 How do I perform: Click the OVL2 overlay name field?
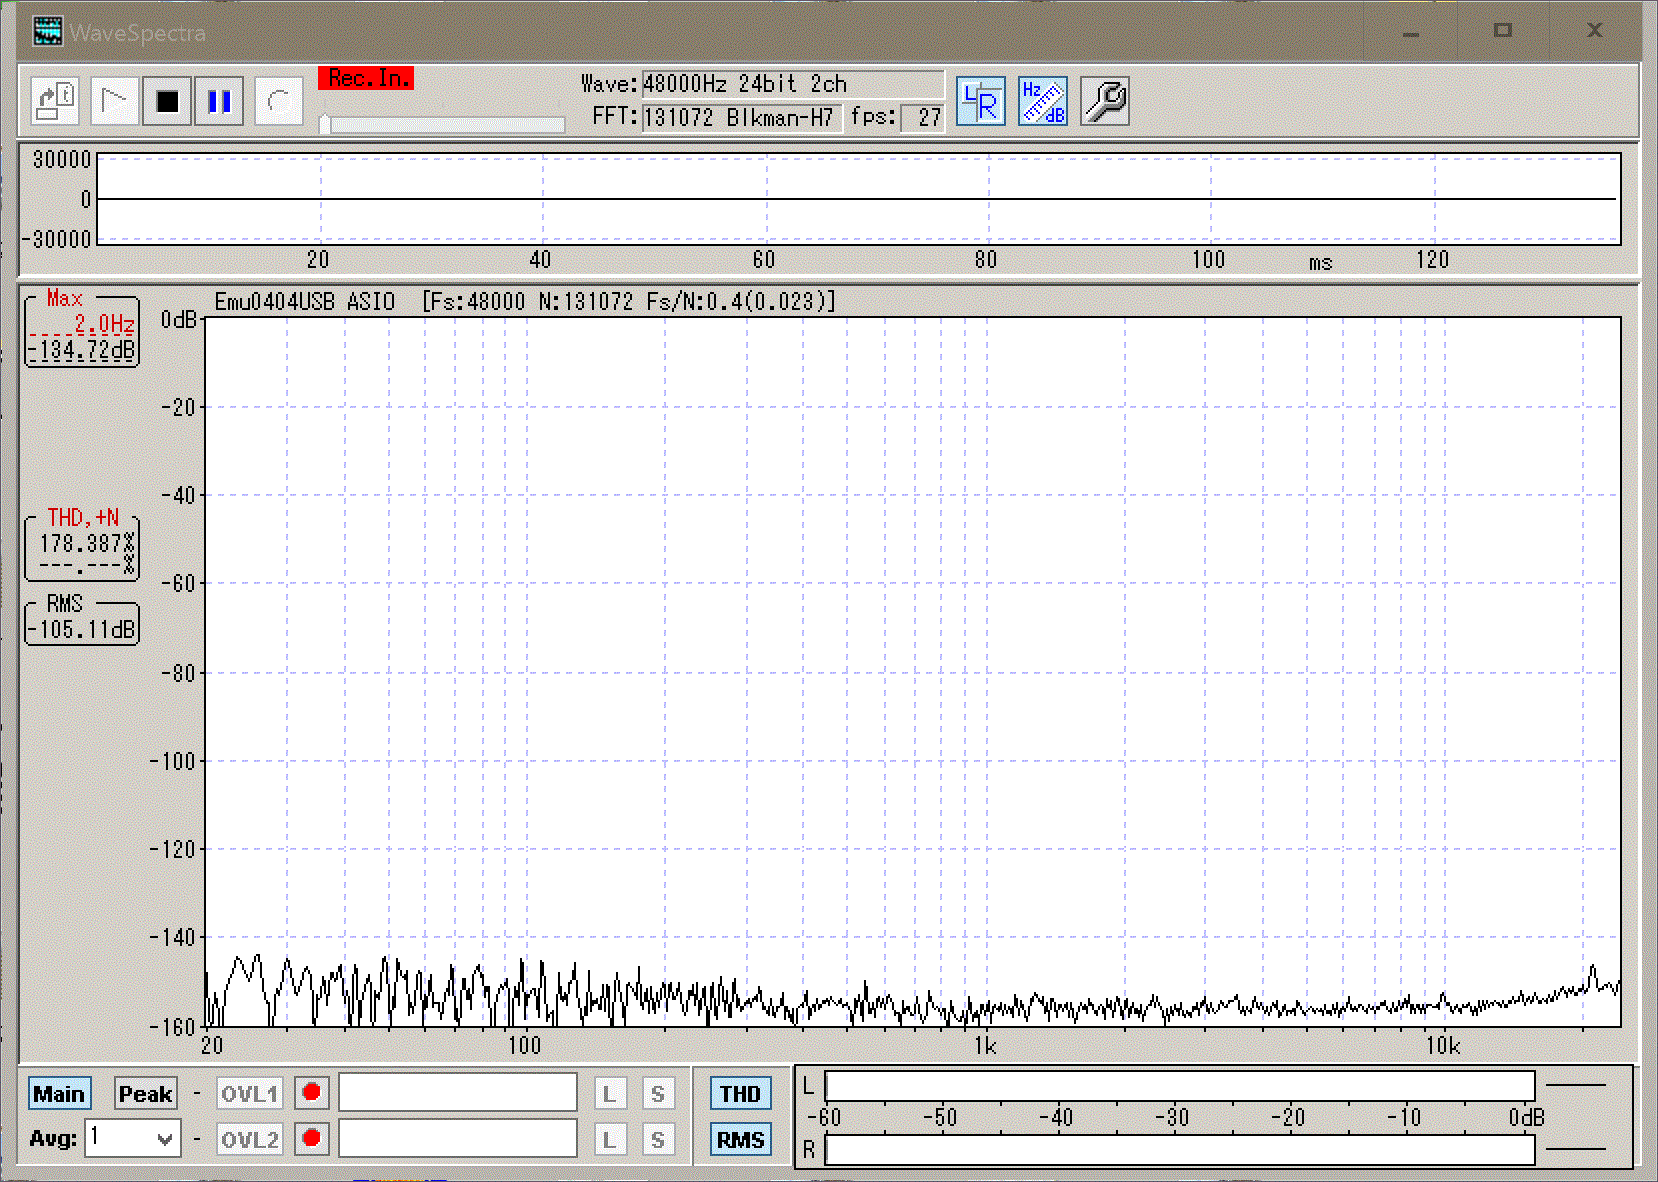point(458,1139)
